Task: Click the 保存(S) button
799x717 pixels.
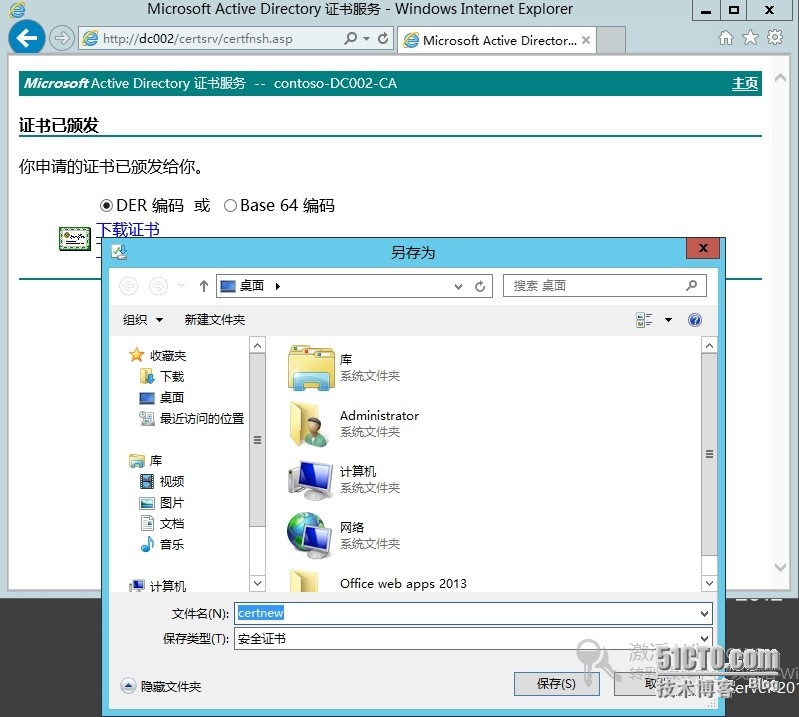Action: [x=556, y=684]
